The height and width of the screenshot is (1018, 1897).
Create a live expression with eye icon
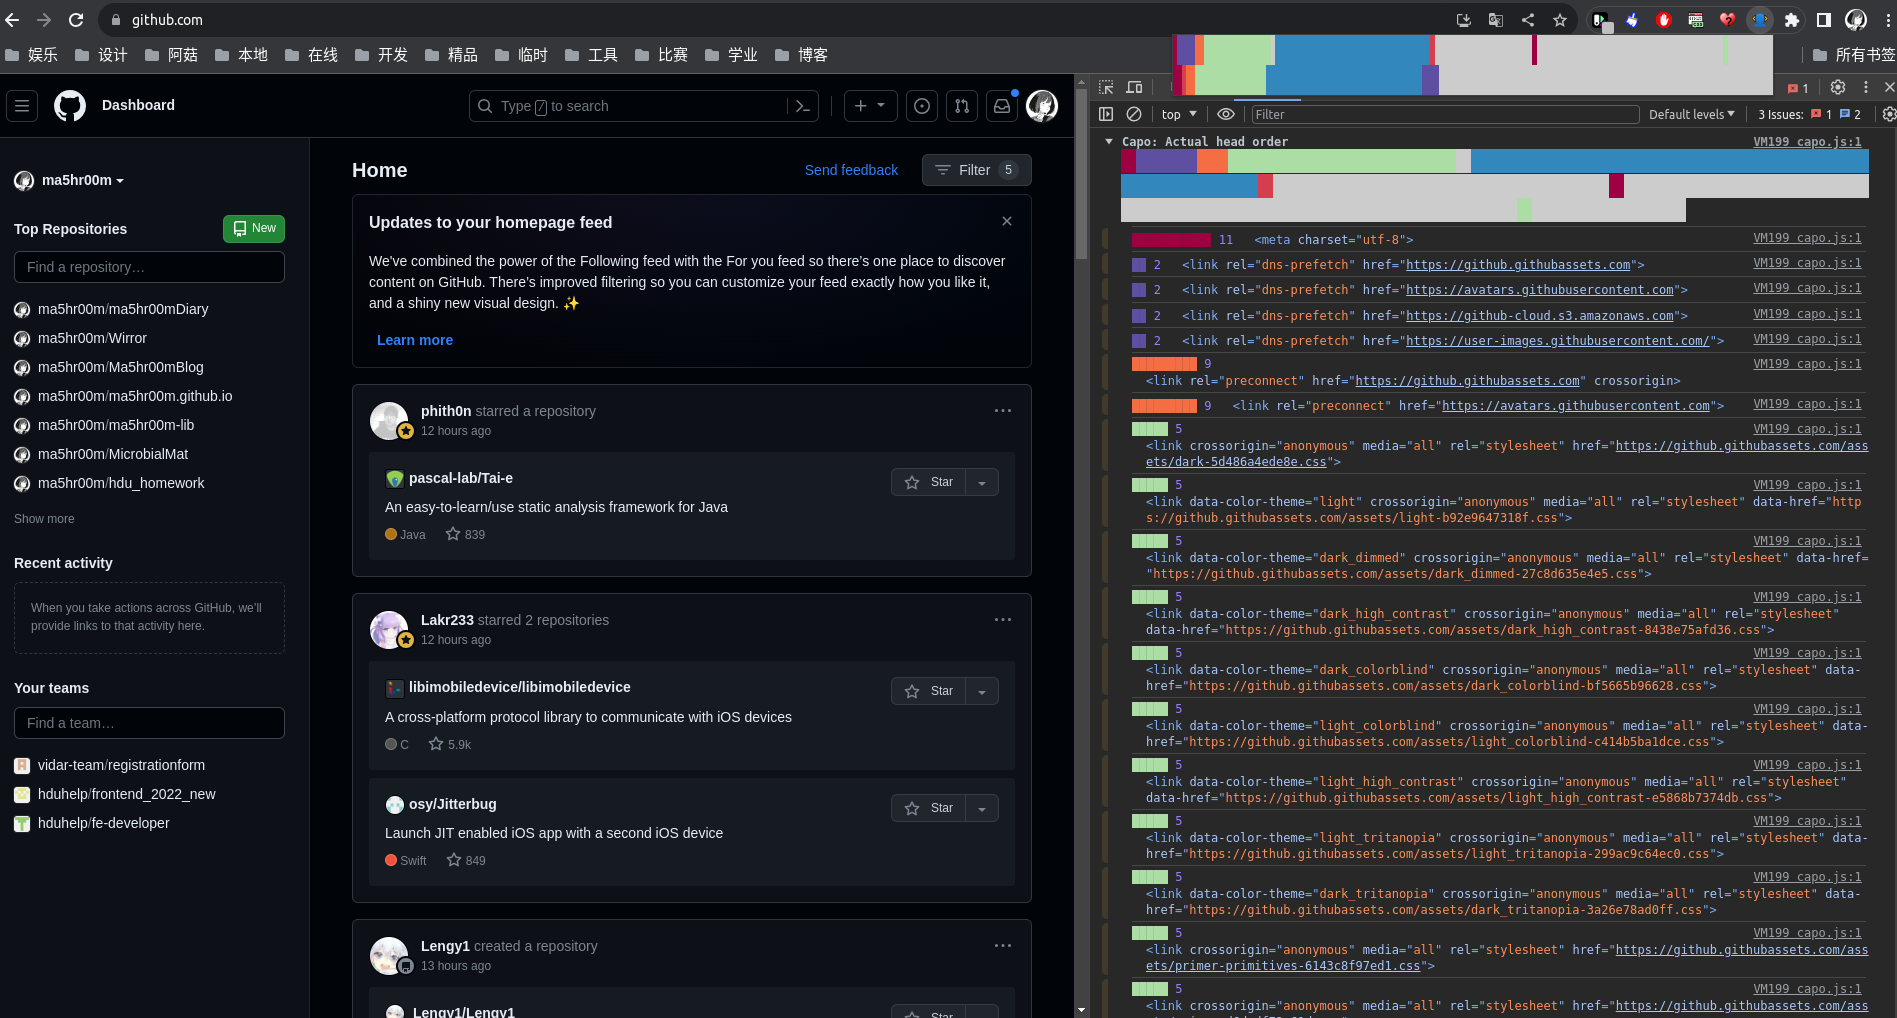[x=1226, y=114]
